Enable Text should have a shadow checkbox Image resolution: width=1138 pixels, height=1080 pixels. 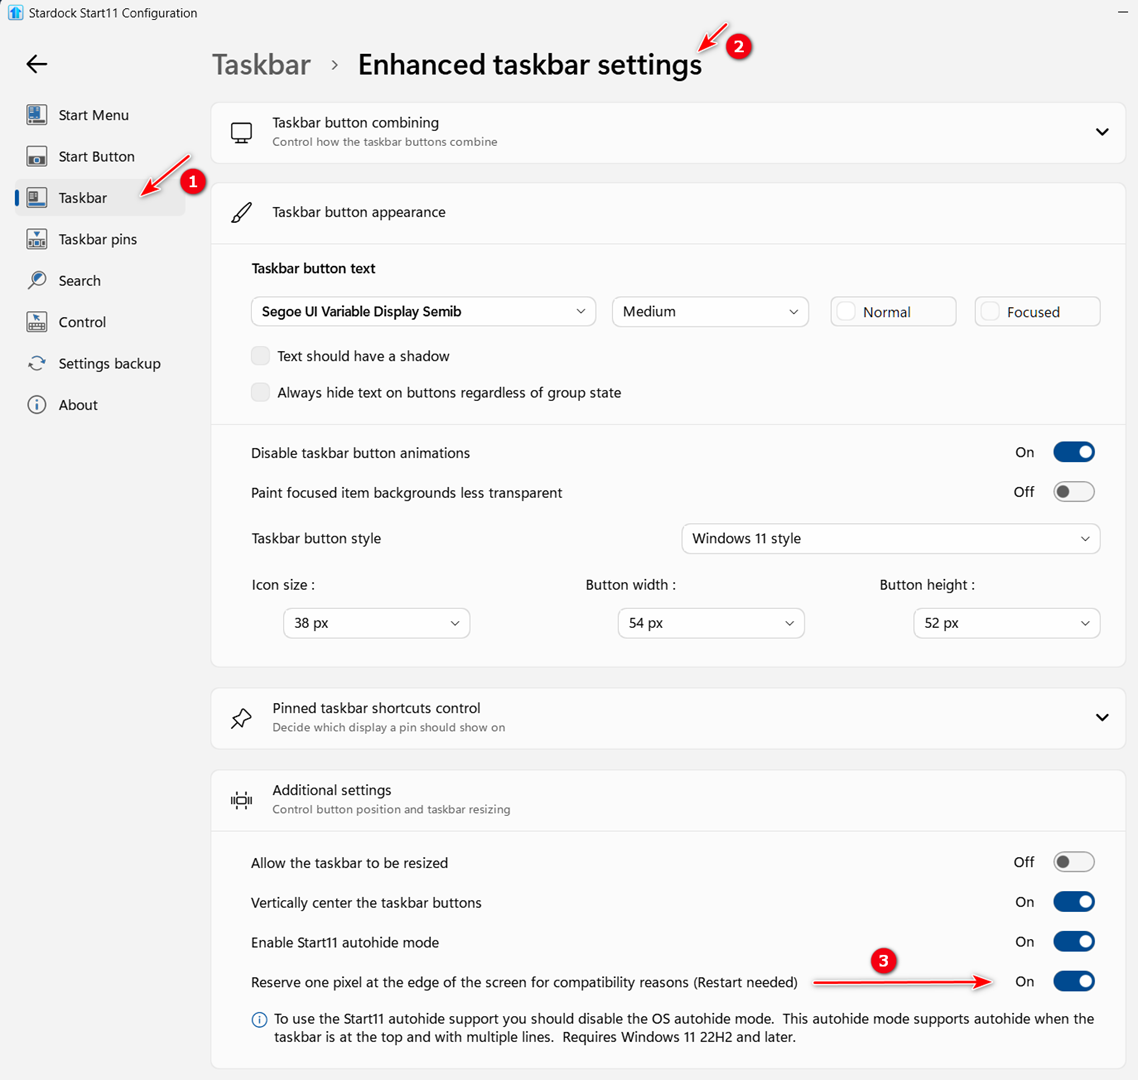[261, 356]
